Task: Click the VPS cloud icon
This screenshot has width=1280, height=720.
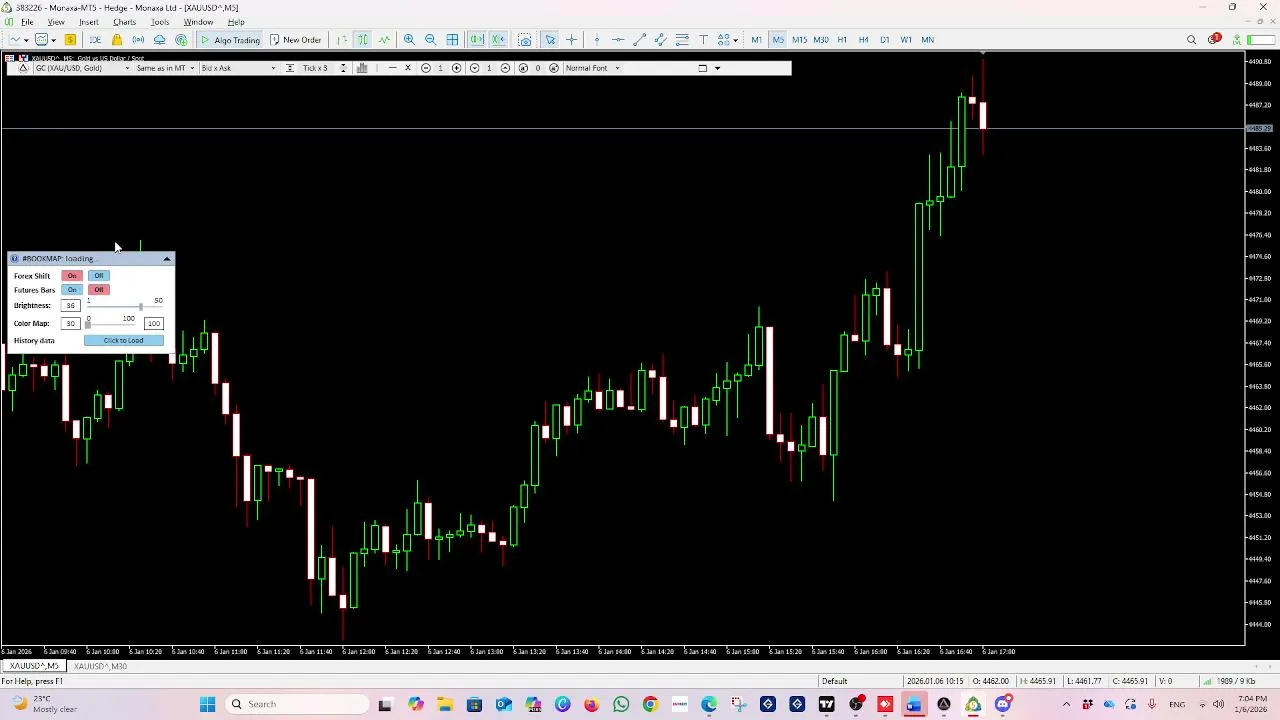Action: 159,40
